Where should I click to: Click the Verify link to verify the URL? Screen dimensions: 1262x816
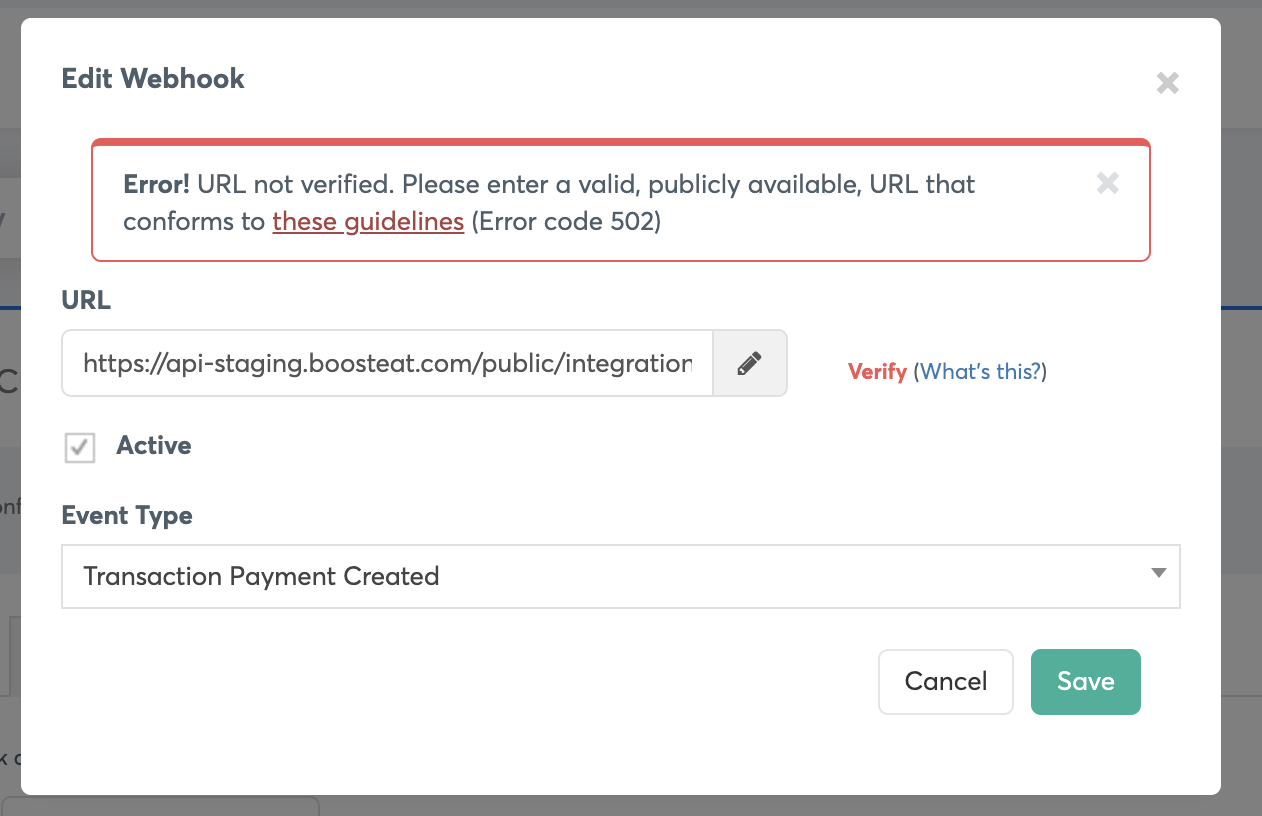877,371
